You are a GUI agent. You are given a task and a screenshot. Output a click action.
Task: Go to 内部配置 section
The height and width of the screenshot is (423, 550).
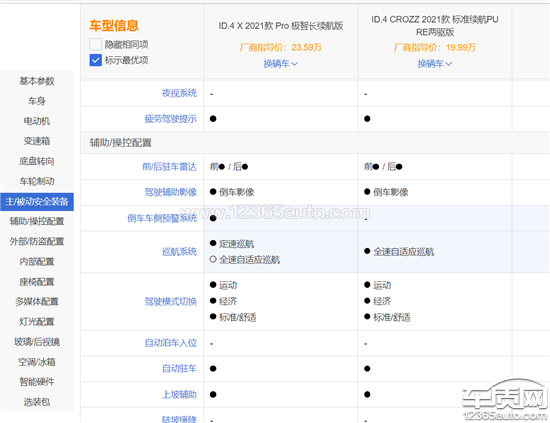(37, 262)
